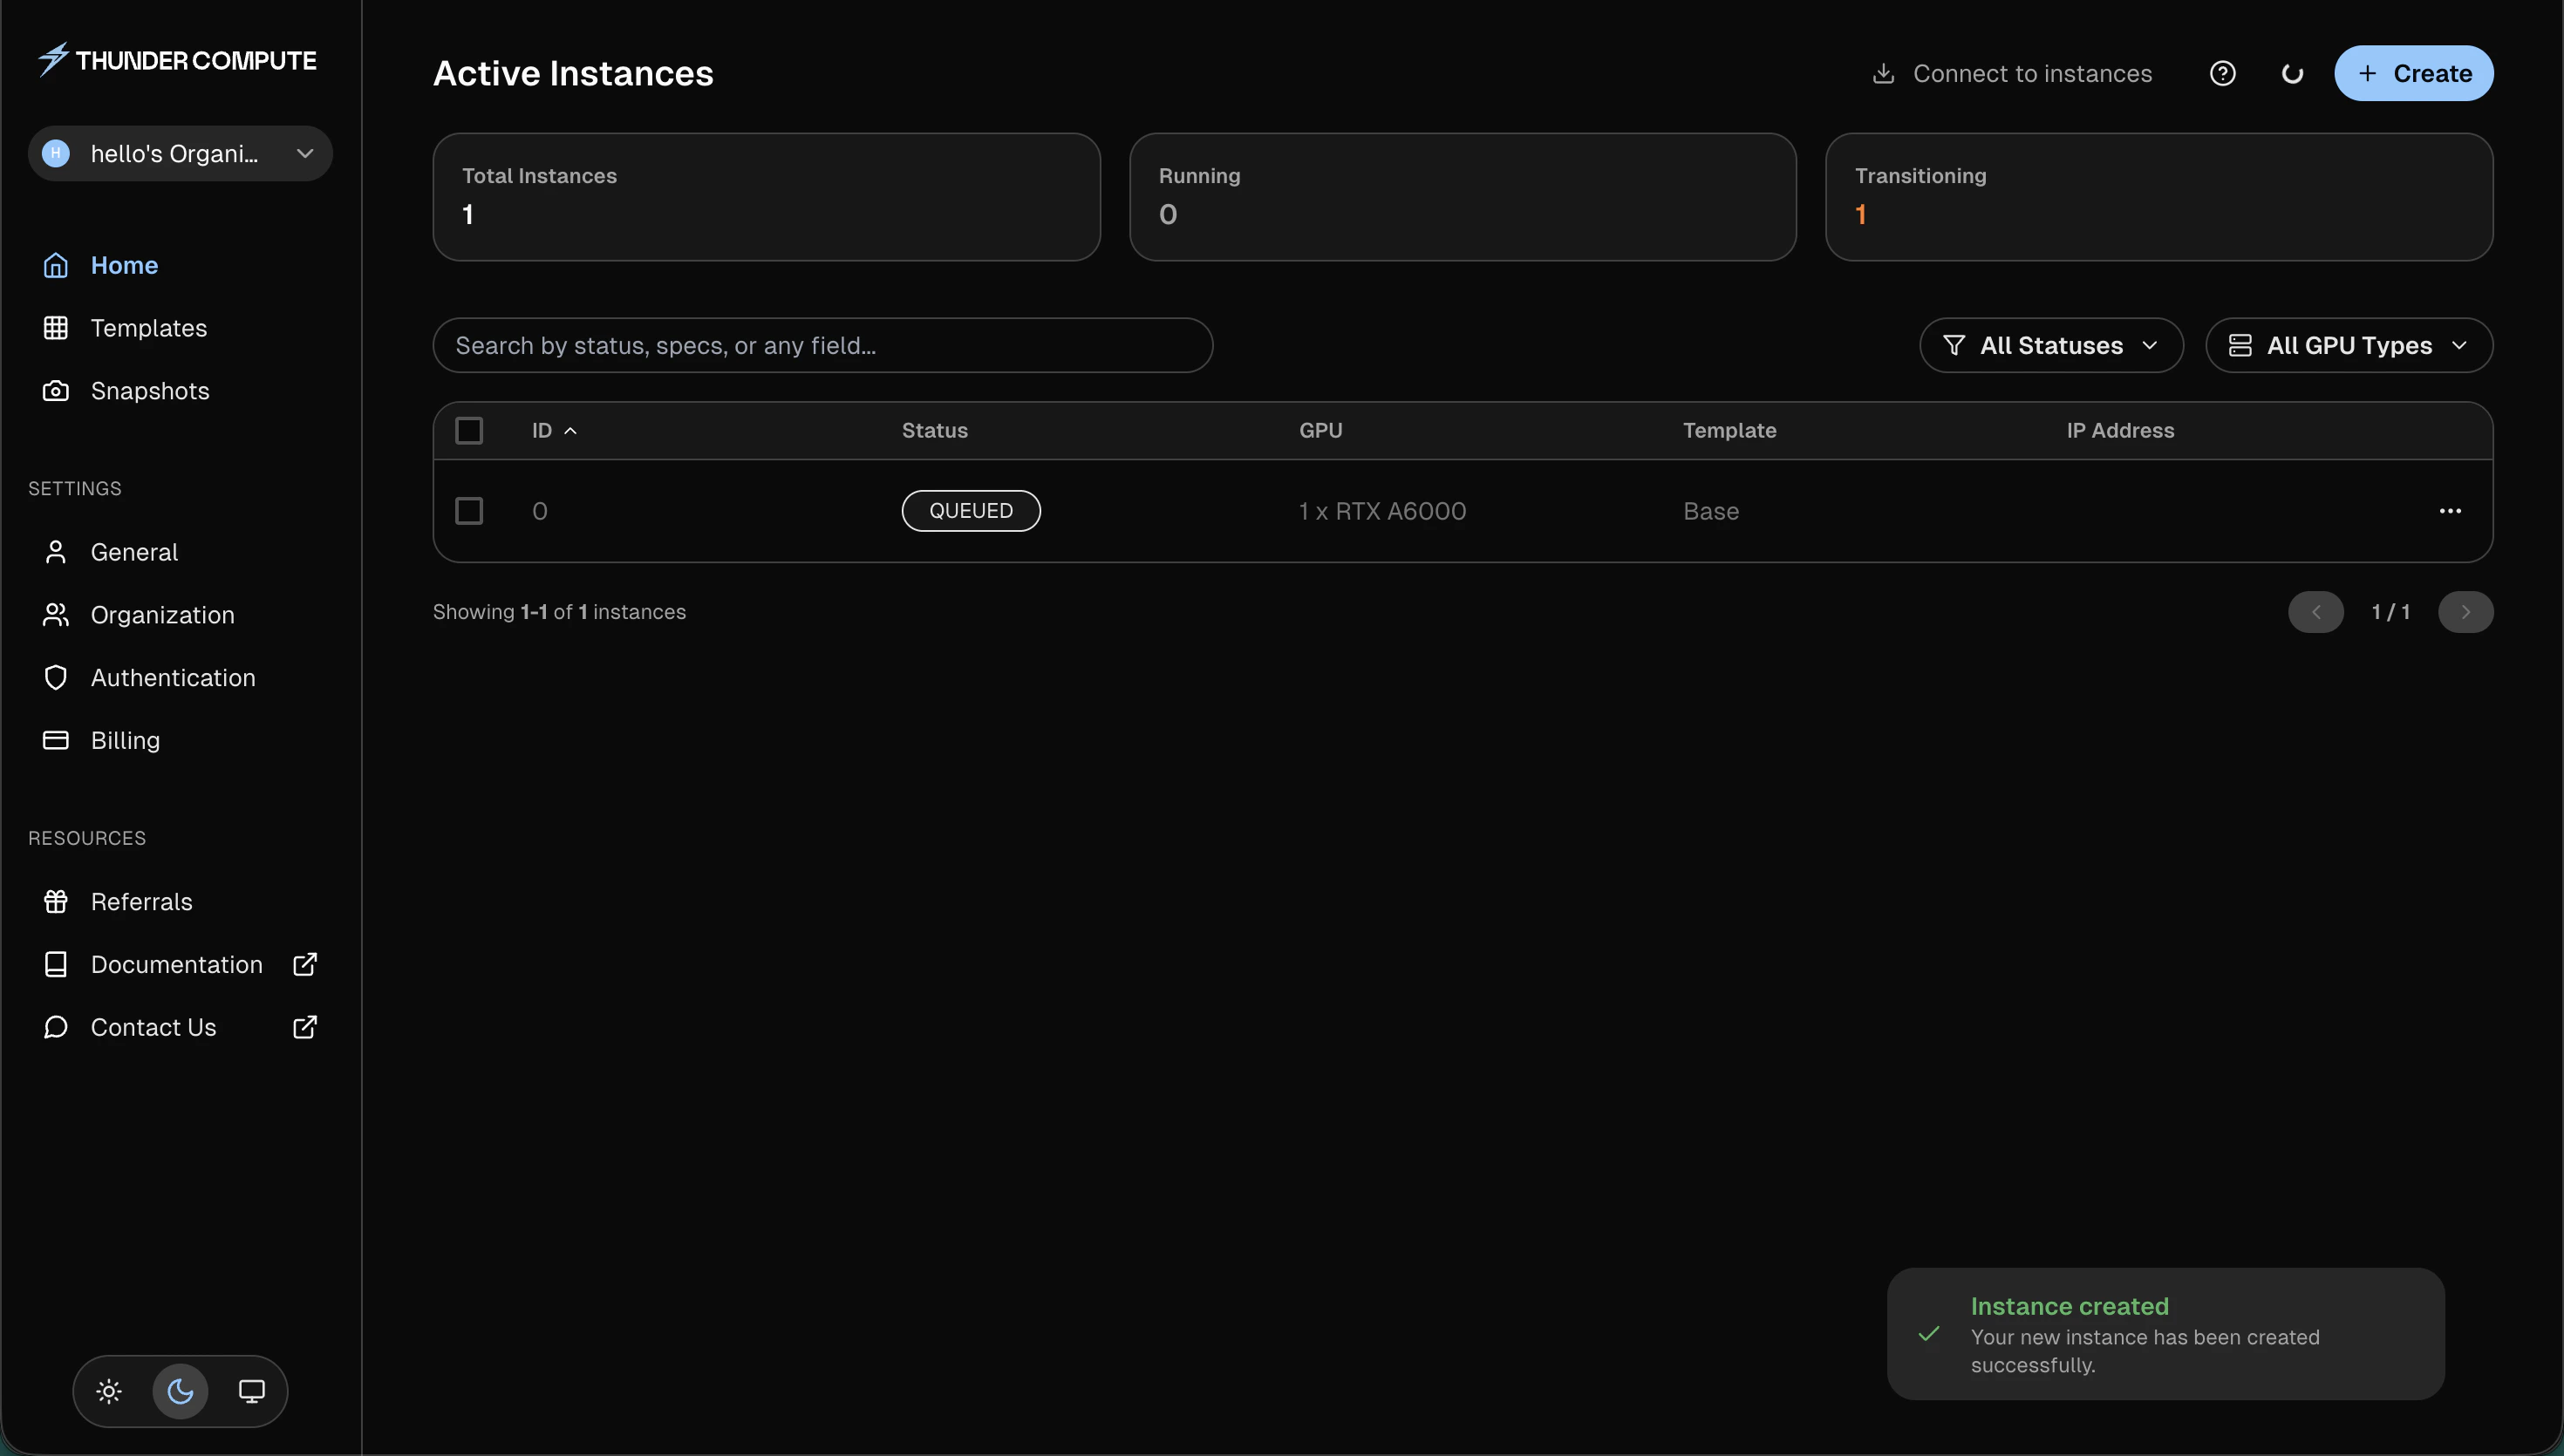Click the server icon in All GPU Types
This screenshot has width=2564, height=1456.
[2240, 345]
